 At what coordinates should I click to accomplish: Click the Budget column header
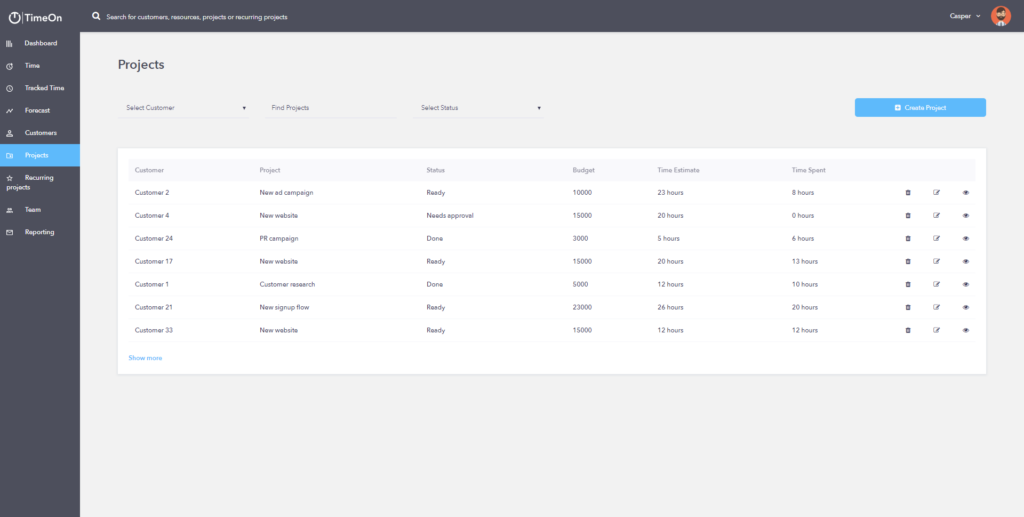click(584, 170)
